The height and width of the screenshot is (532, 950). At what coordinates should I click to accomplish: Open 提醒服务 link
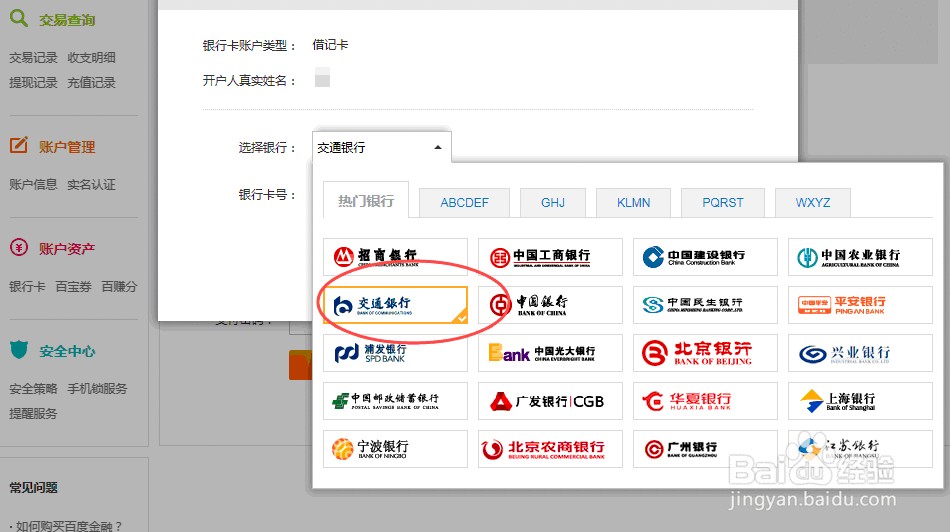click(33, 414)
